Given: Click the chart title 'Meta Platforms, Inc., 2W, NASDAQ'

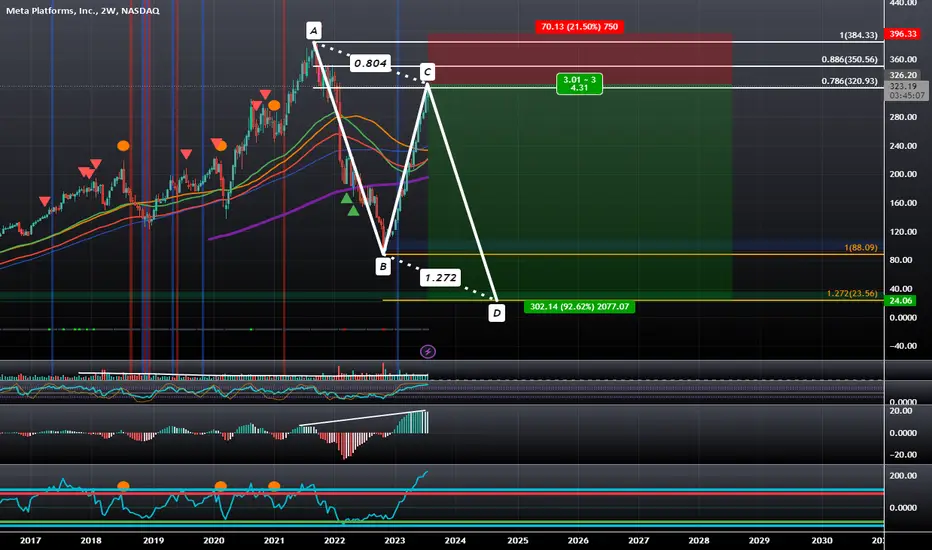Looking at the screenshot, I should pos(83,11).
